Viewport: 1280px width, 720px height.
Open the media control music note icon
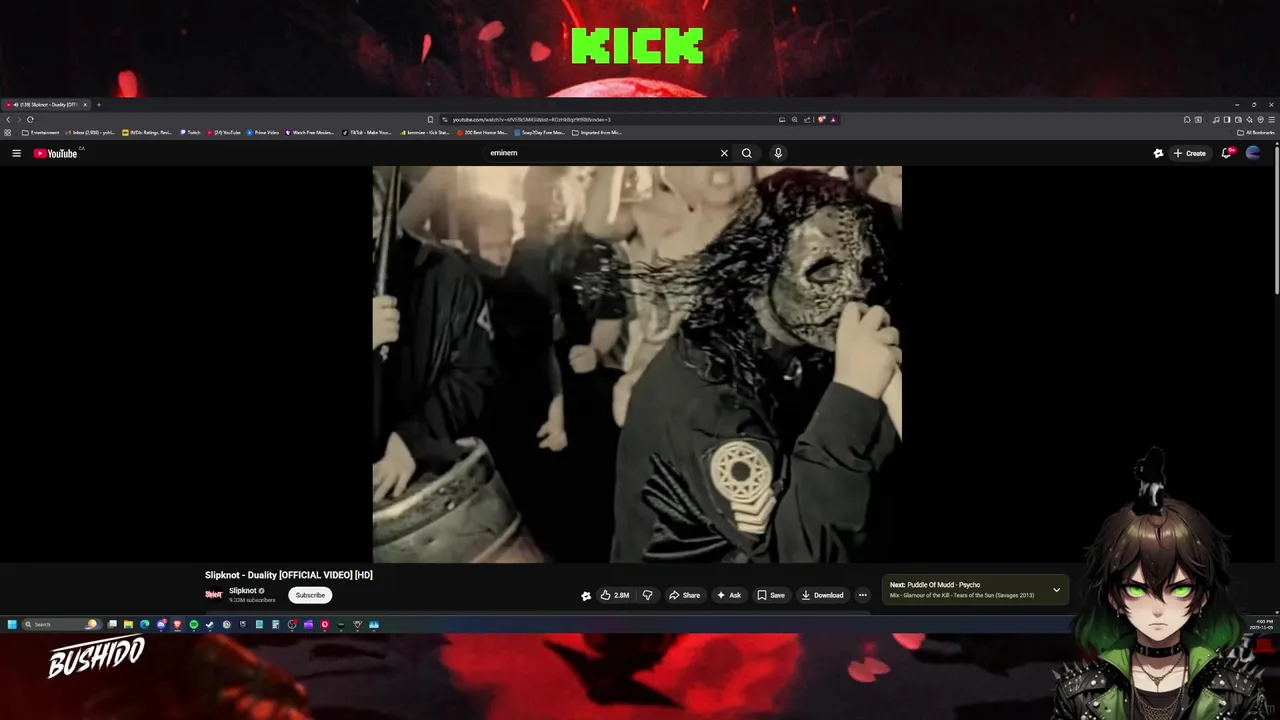1216,119
